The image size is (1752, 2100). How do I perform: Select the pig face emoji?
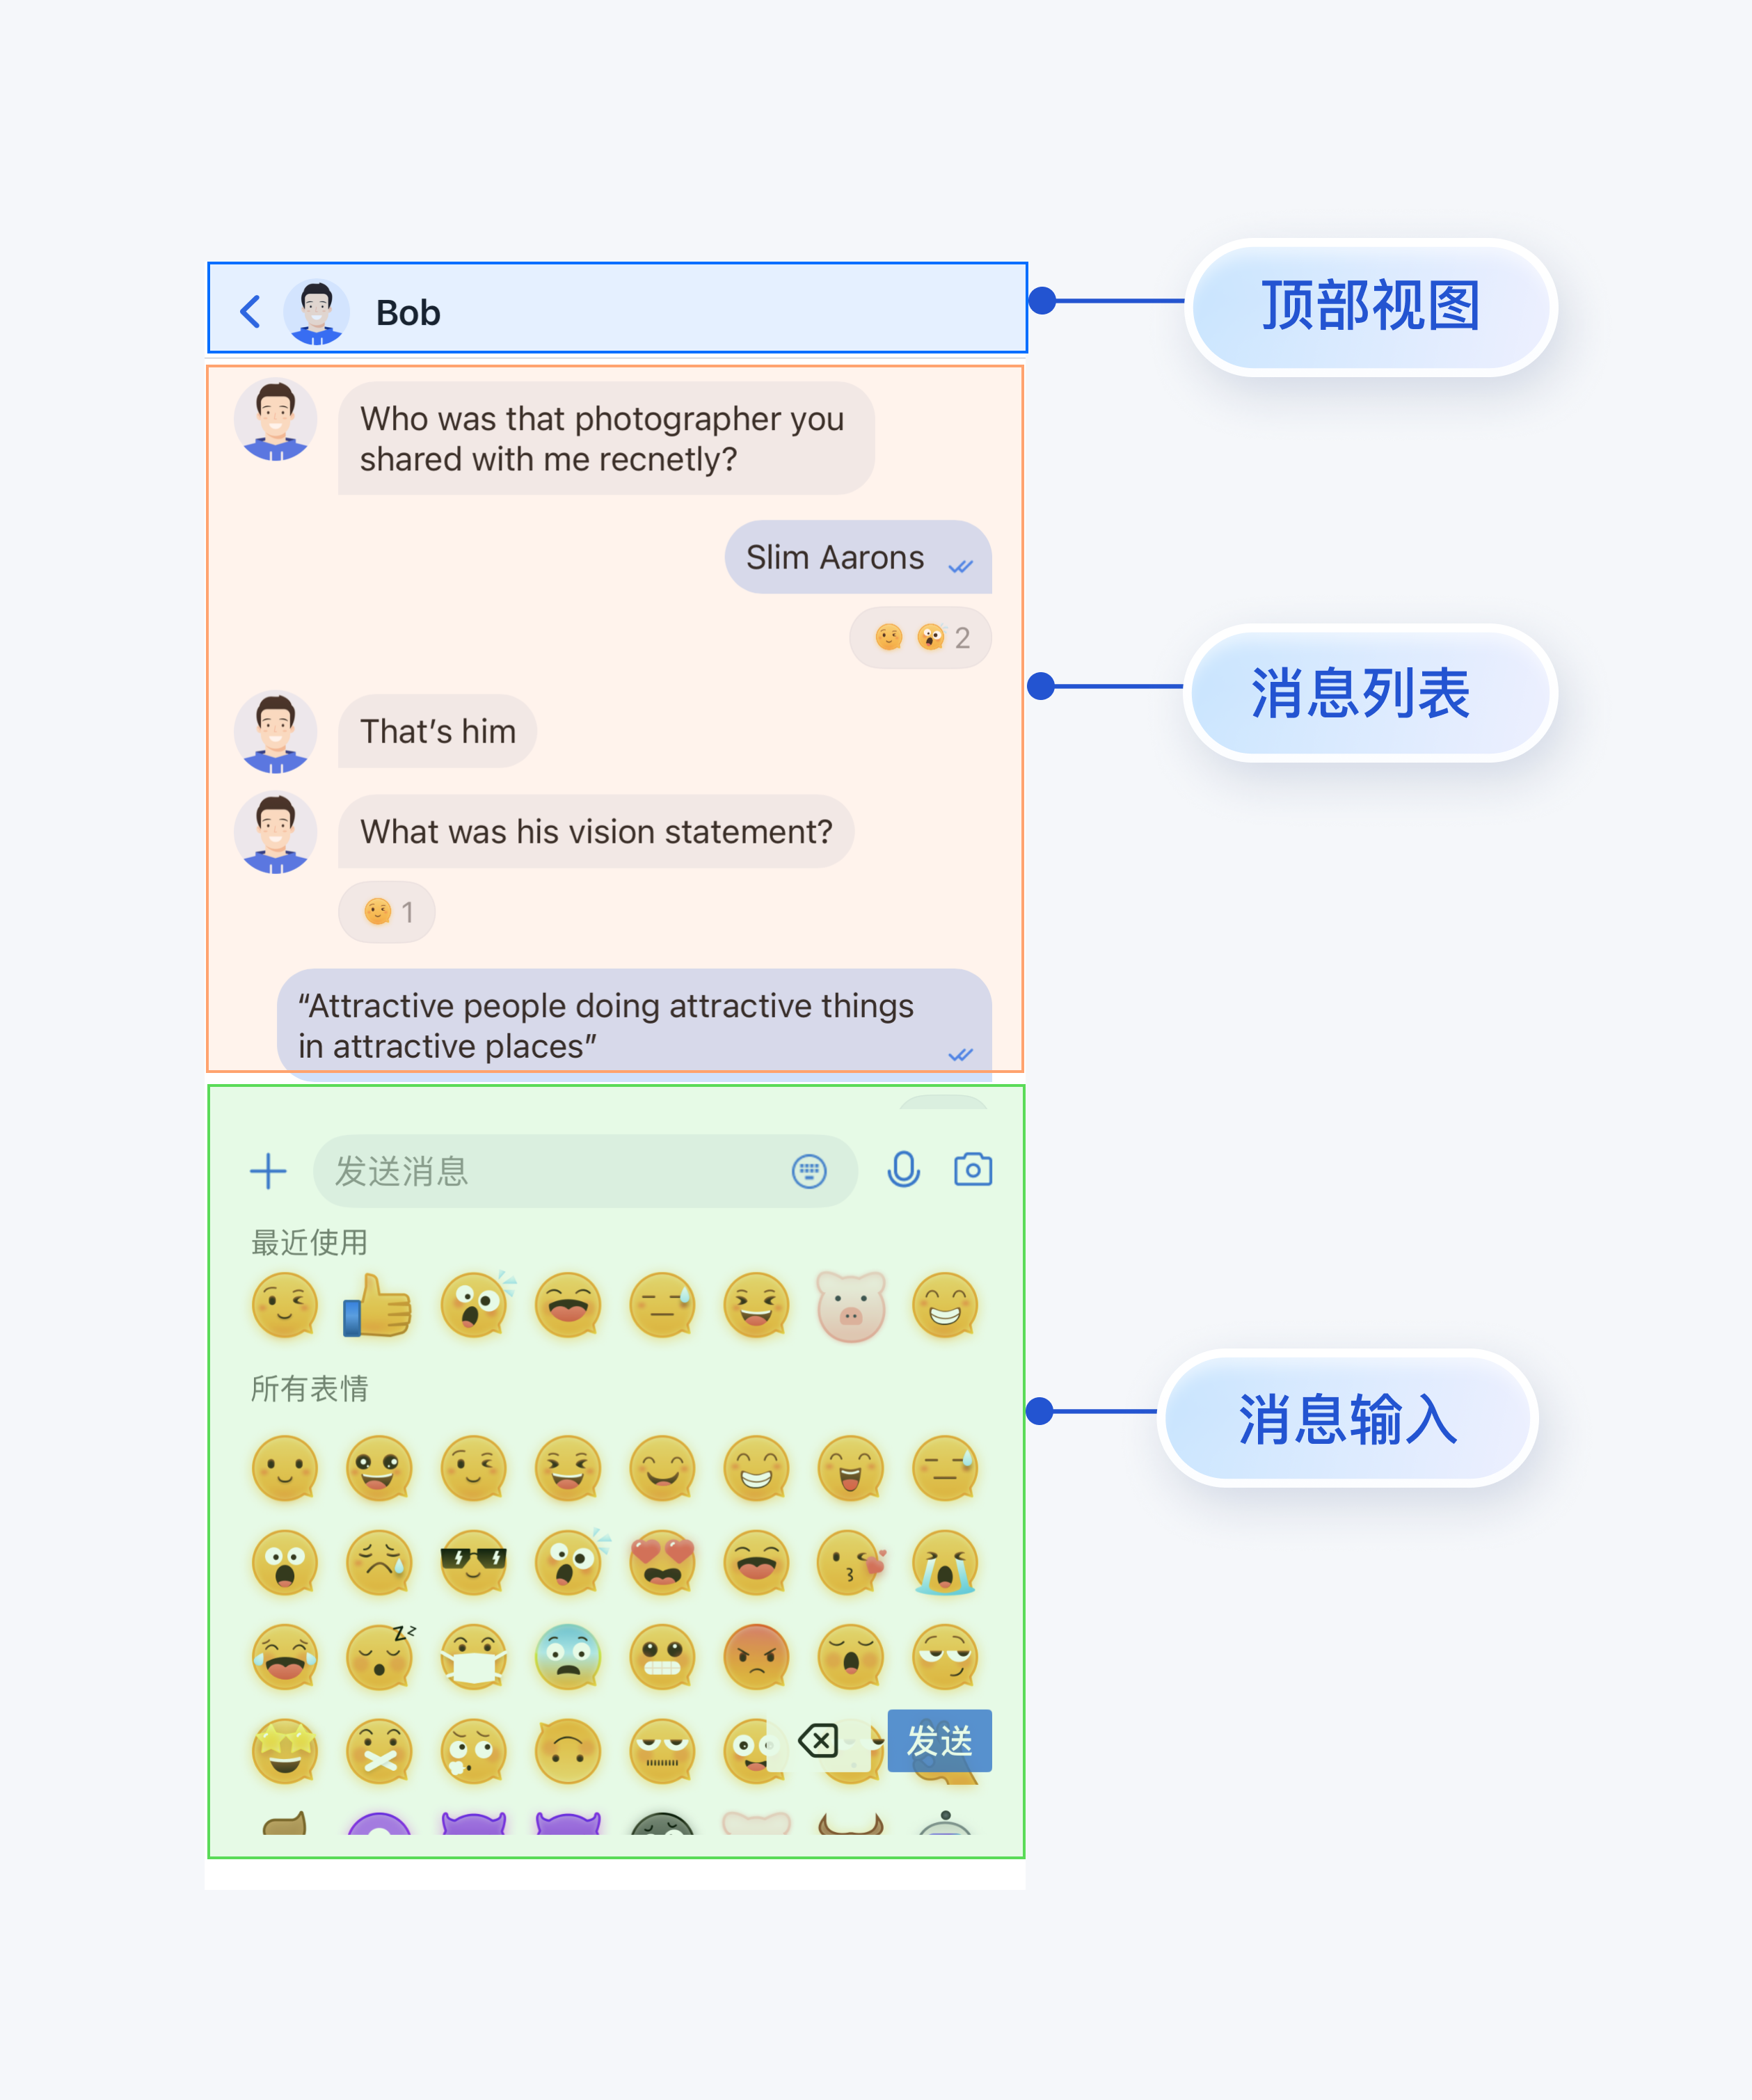[851, 1306]
